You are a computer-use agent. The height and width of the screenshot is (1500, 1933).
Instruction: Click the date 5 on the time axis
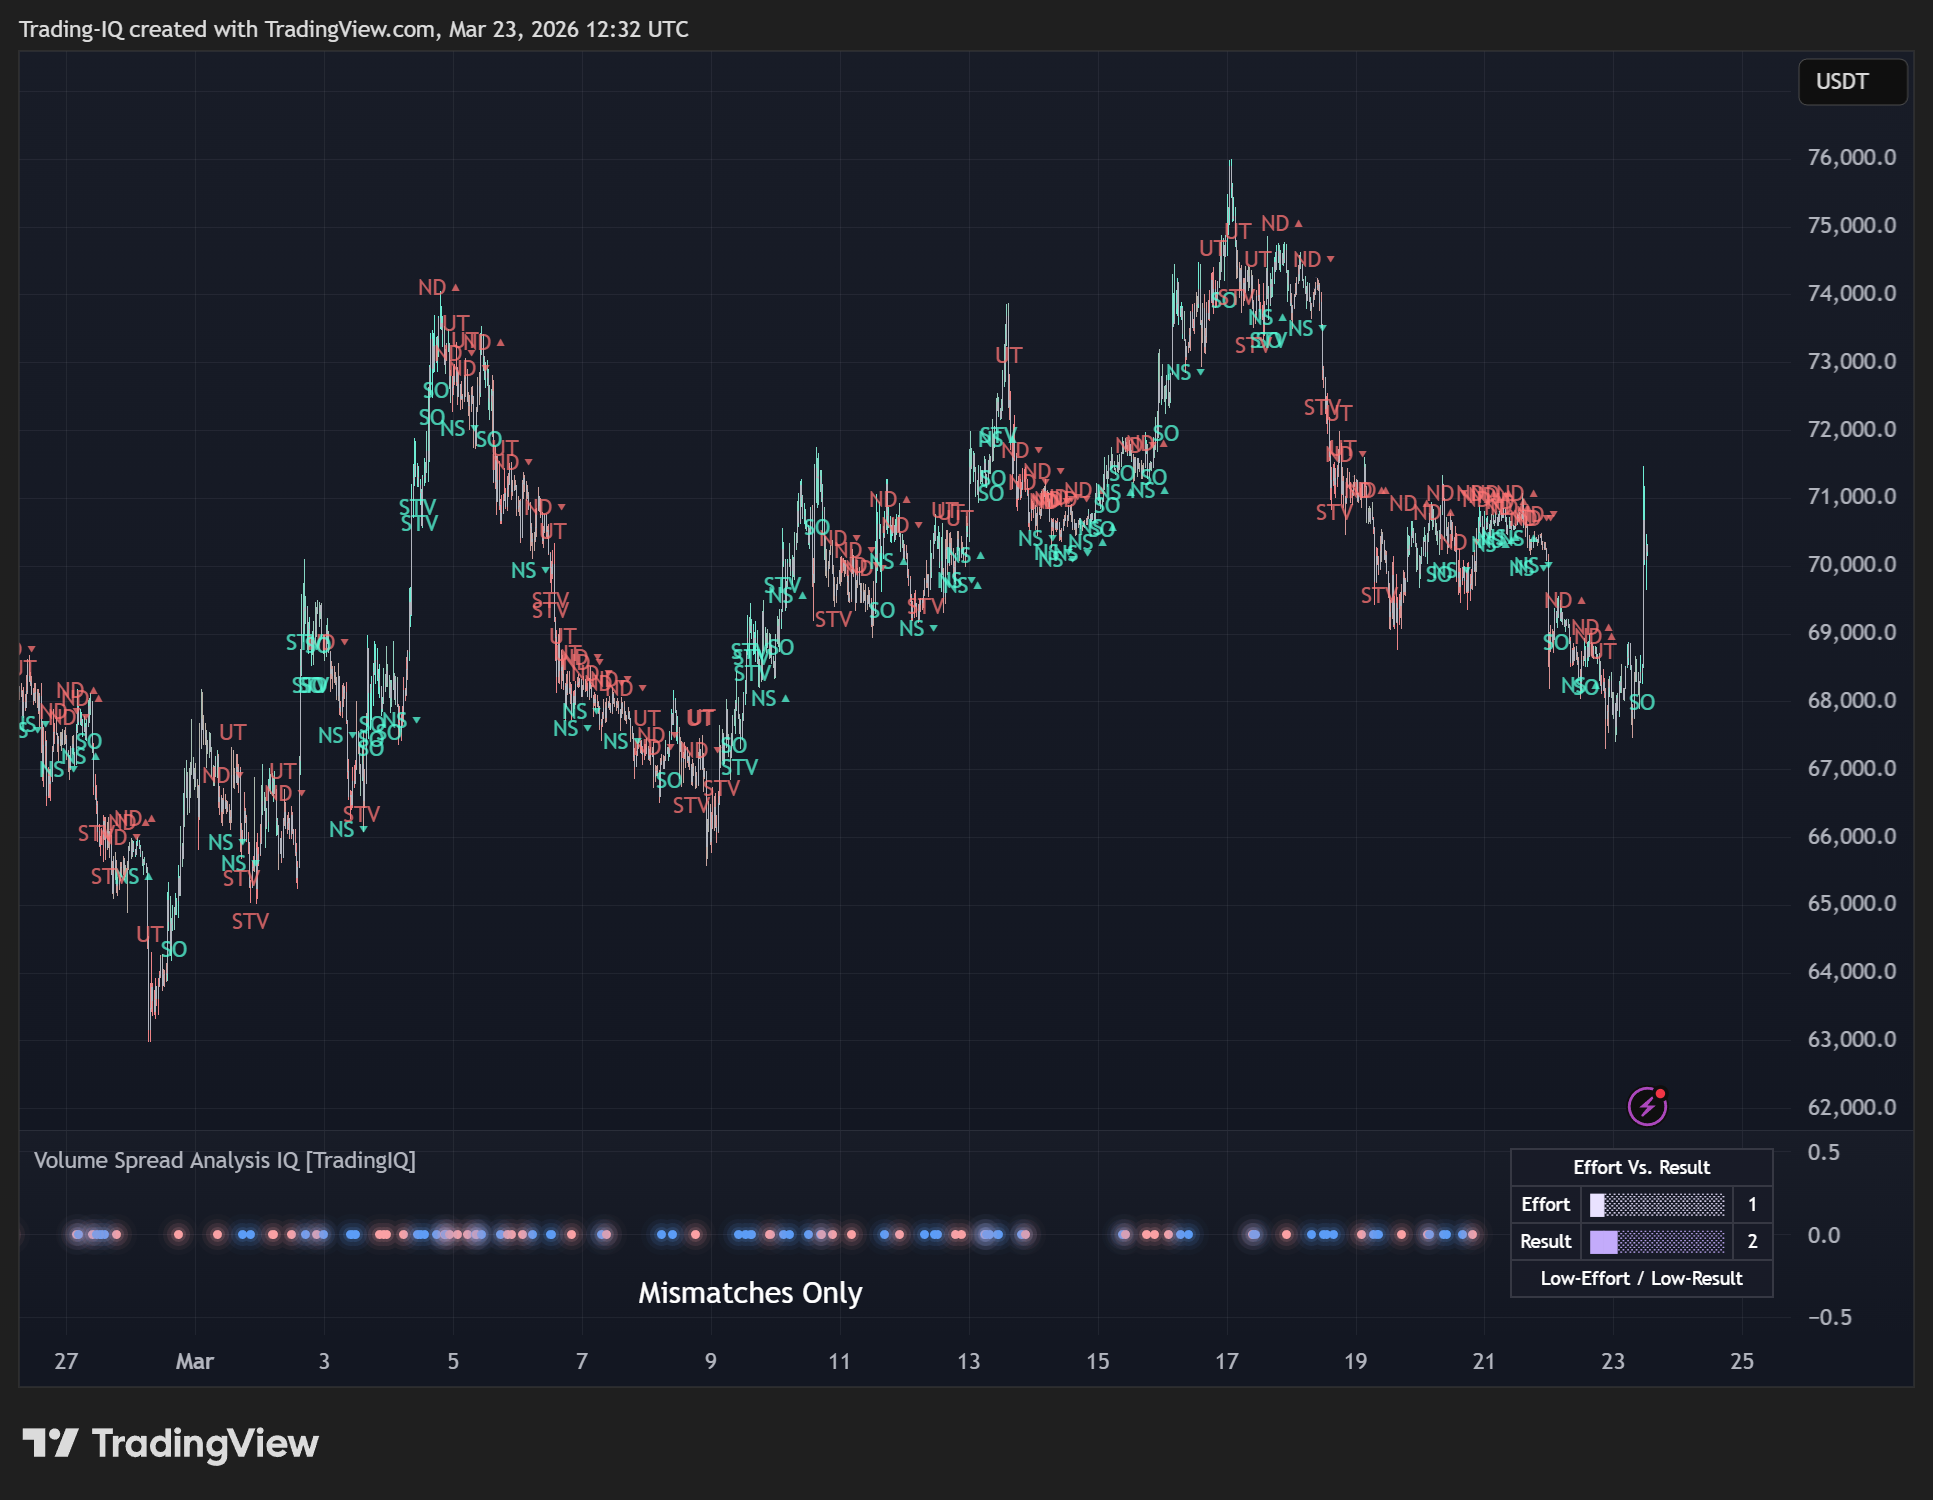[453, 1361]
